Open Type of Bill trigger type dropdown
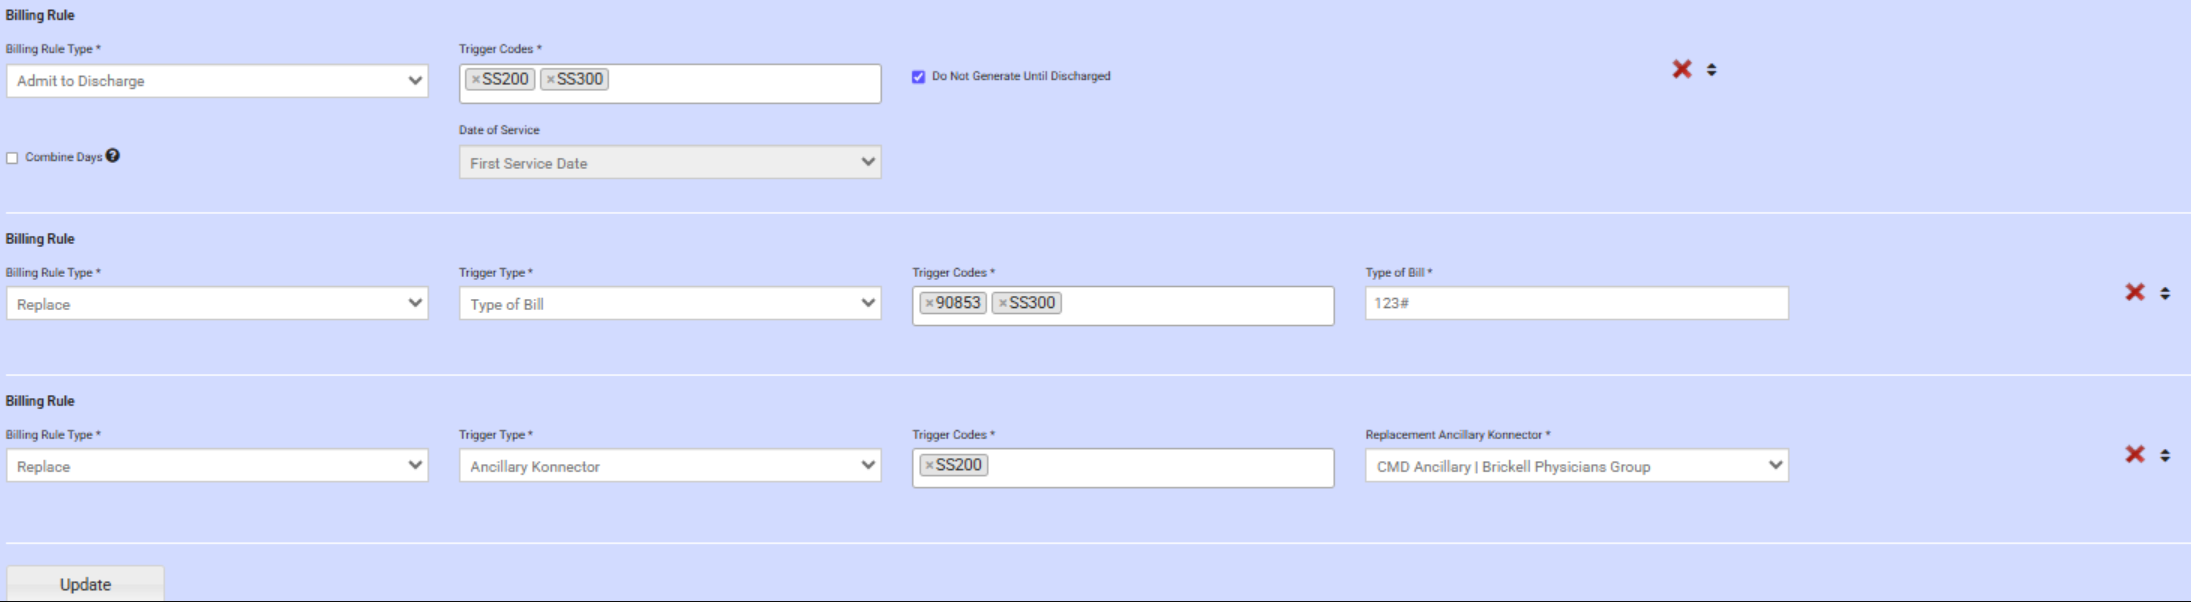This screenshot has height=602, width=2191. point(669,304)
